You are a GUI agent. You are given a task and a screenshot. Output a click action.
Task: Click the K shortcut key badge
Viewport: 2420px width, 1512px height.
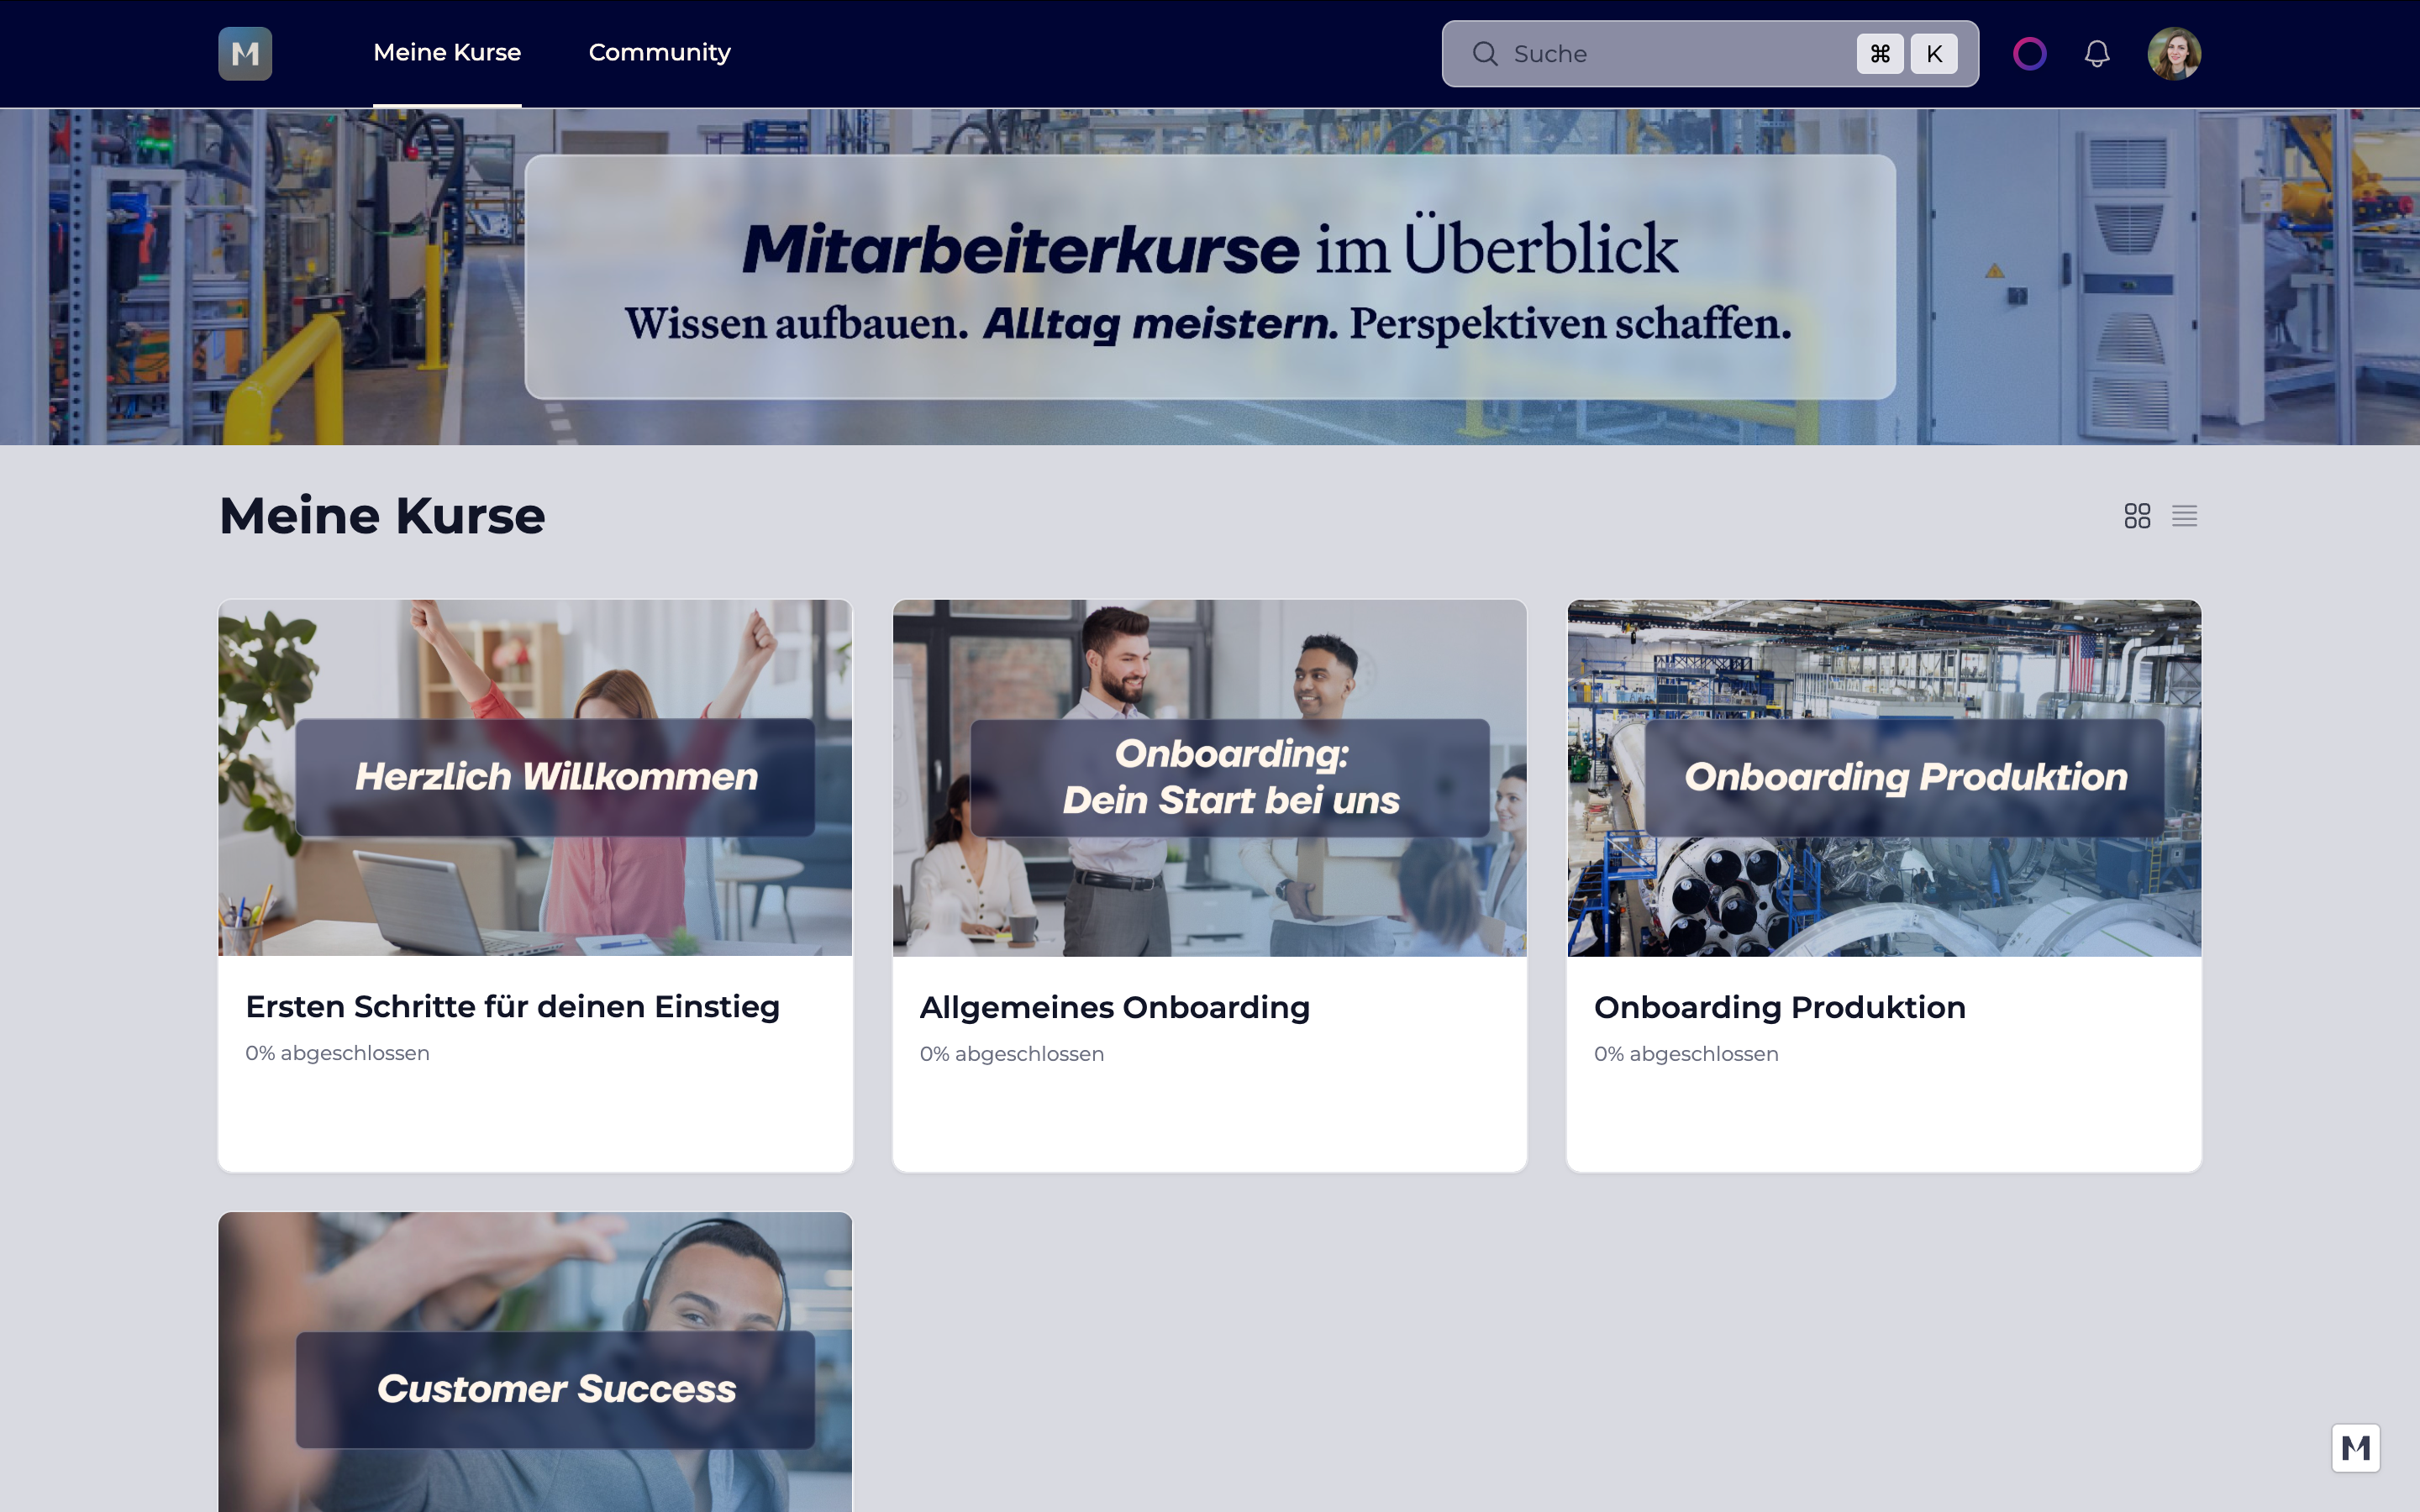(x=1934, y=54)
